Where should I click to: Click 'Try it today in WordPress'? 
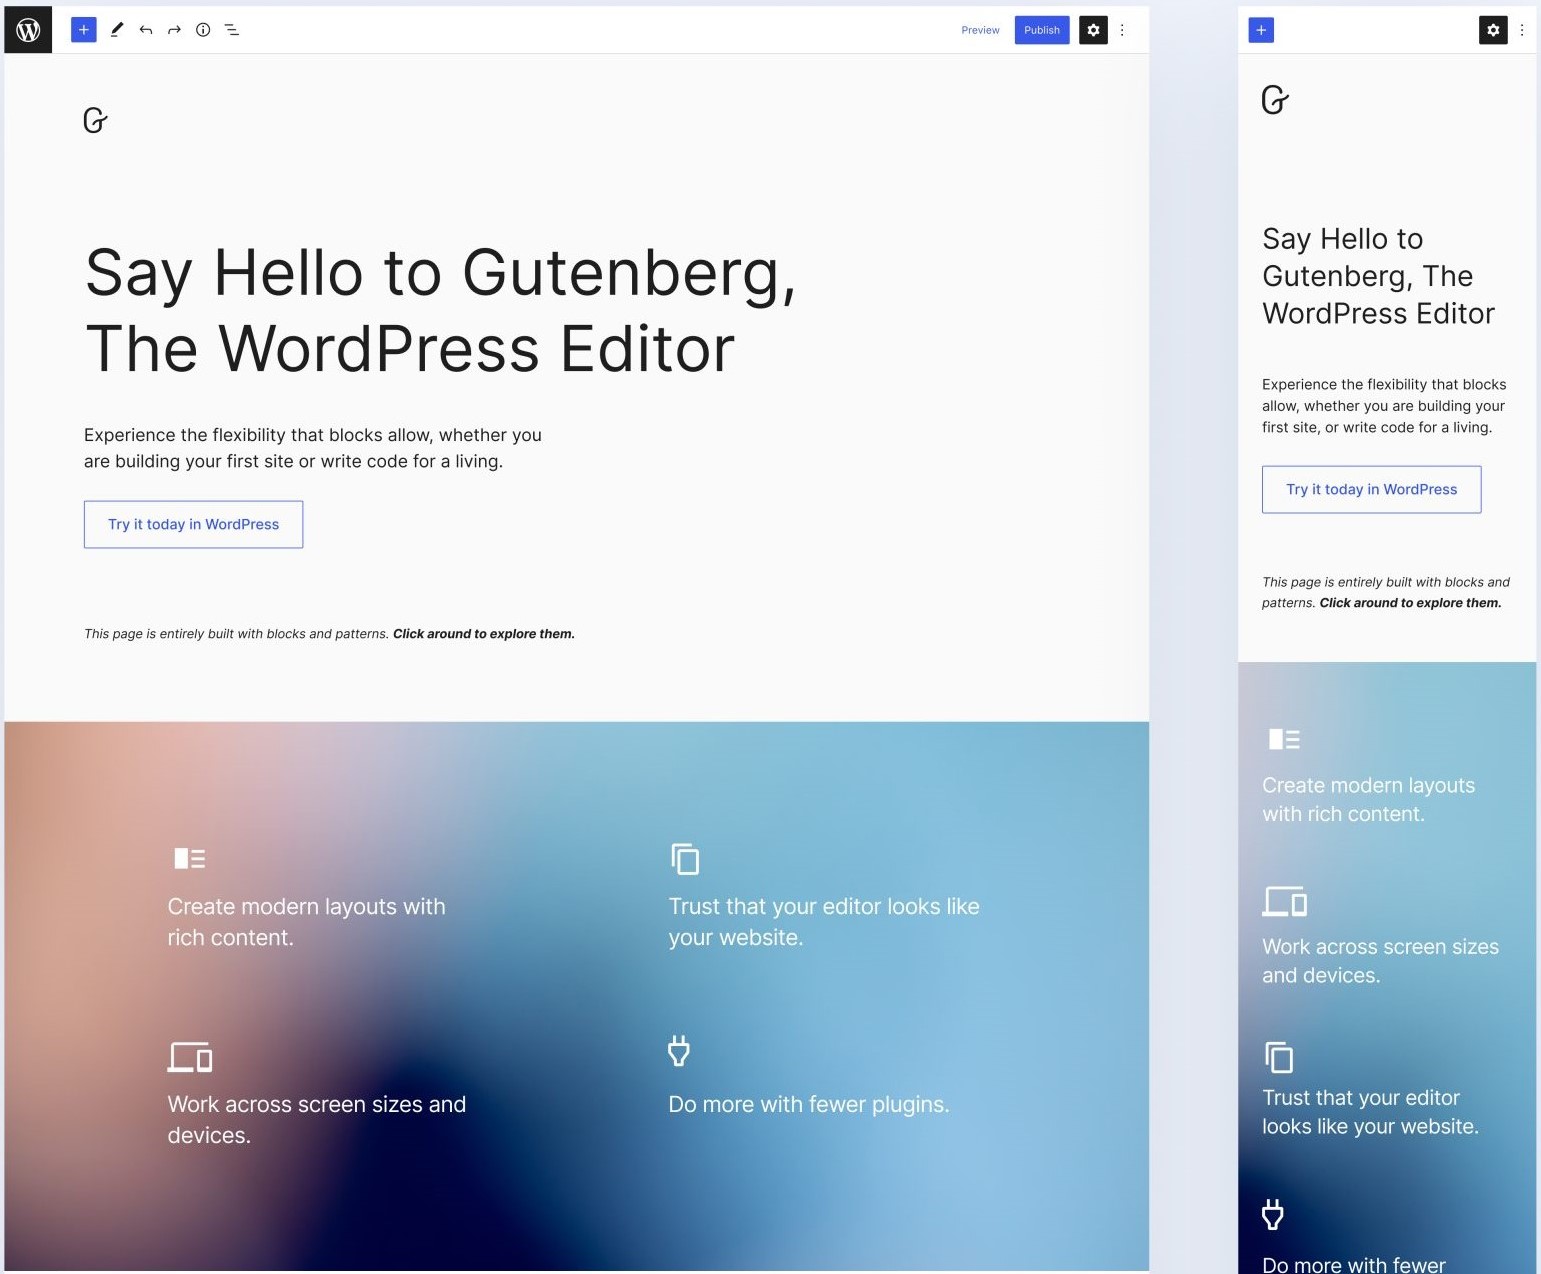point(193,524)
